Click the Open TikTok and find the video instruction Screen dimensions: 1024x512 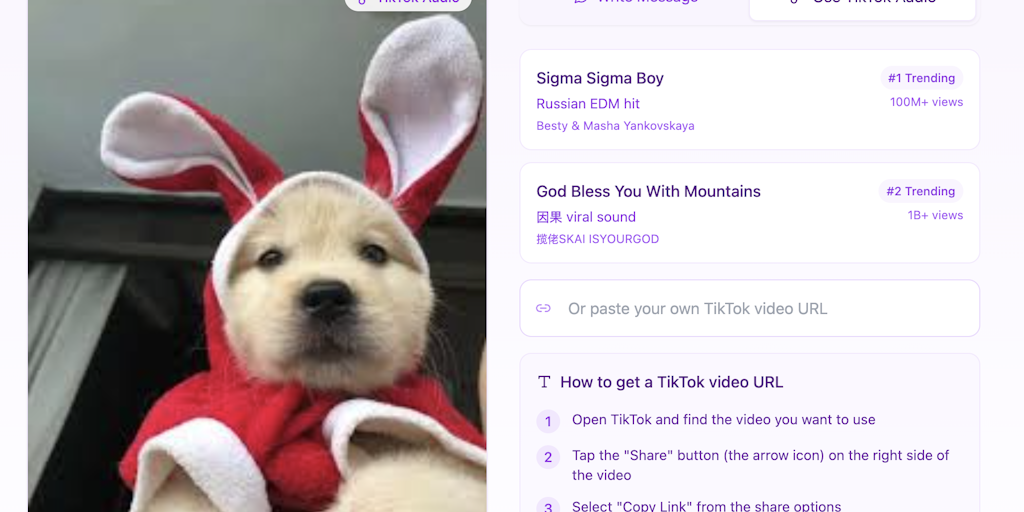pyautogui.click(x=724, y=420)
